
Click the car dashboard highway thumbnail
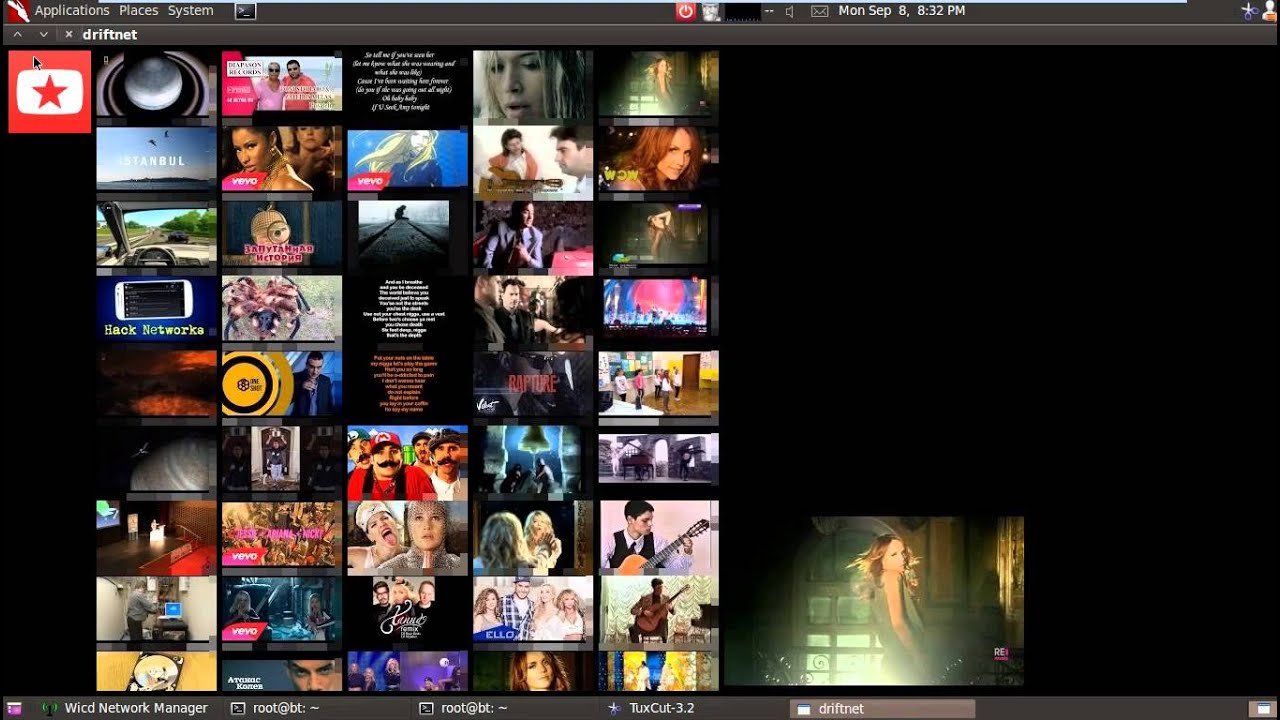click(x=156, y=235)
